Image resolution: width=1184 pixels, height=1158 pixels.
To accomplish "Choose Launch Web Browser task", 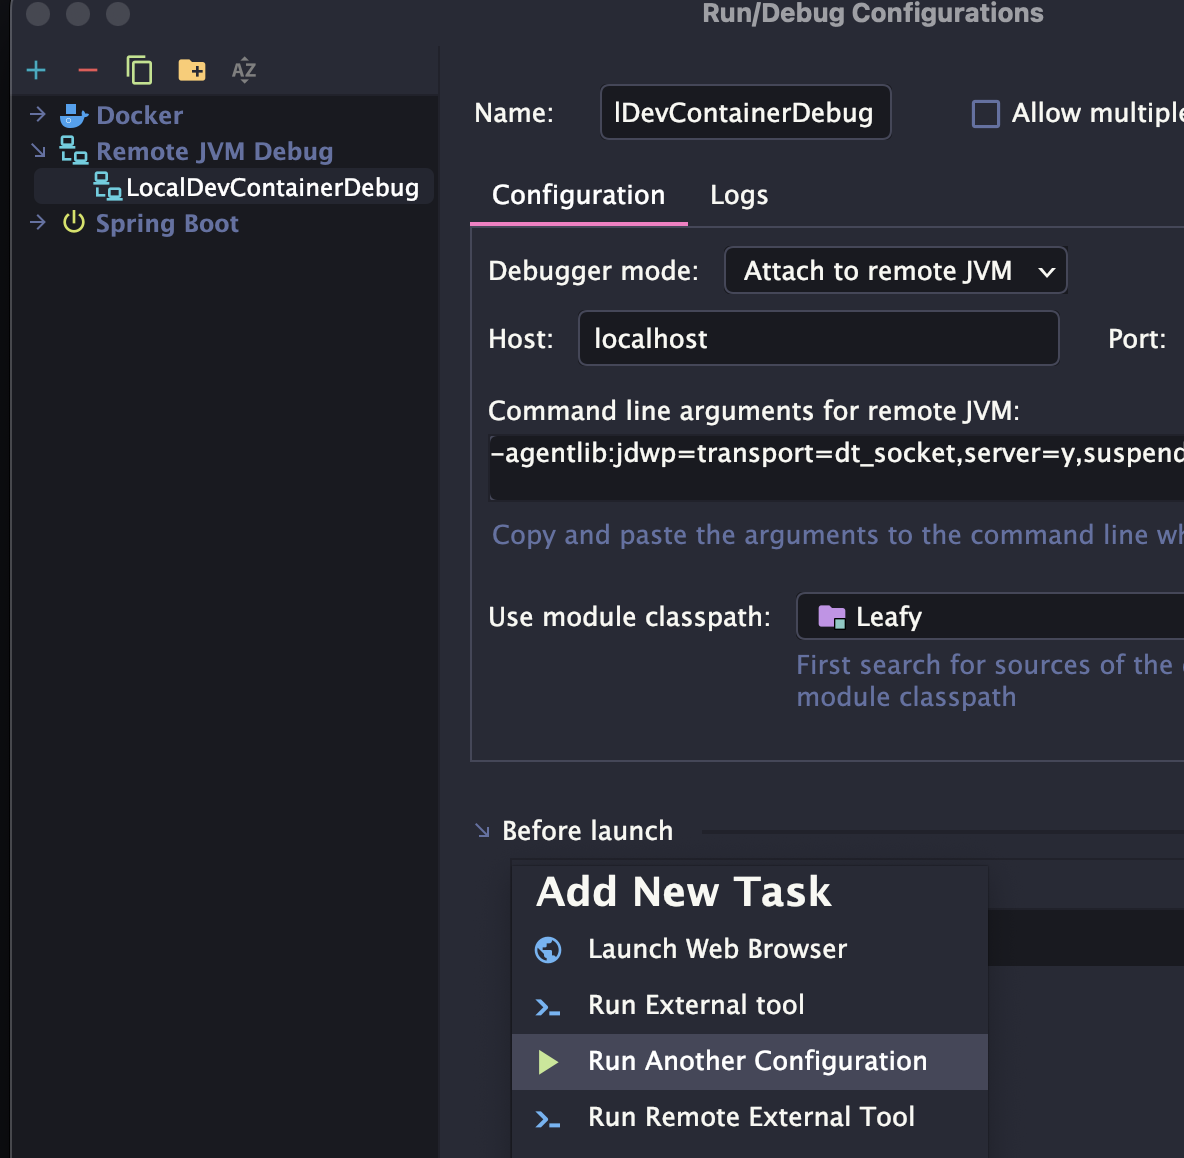I will pyautogui.click(x=750, y=949).
